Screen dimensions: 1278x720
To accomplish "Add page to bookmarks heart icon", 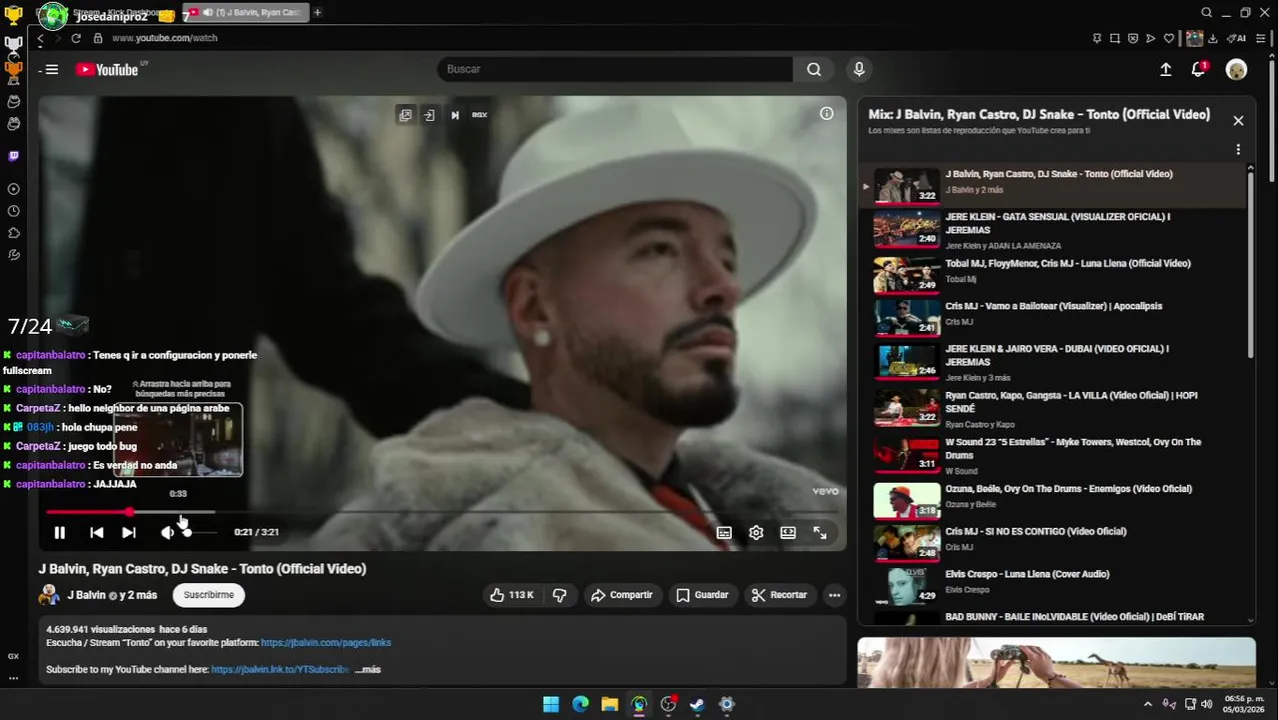I will tap(1169, 38).
